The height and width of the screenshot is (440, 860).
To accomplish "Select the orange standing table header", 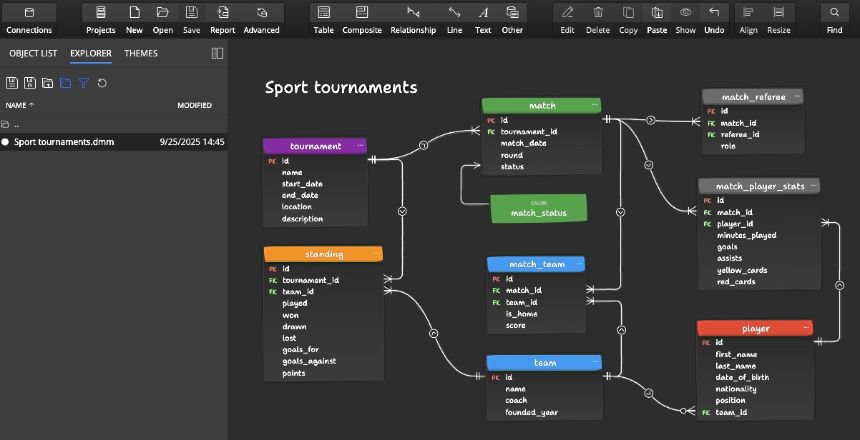I will click(323, 254).
